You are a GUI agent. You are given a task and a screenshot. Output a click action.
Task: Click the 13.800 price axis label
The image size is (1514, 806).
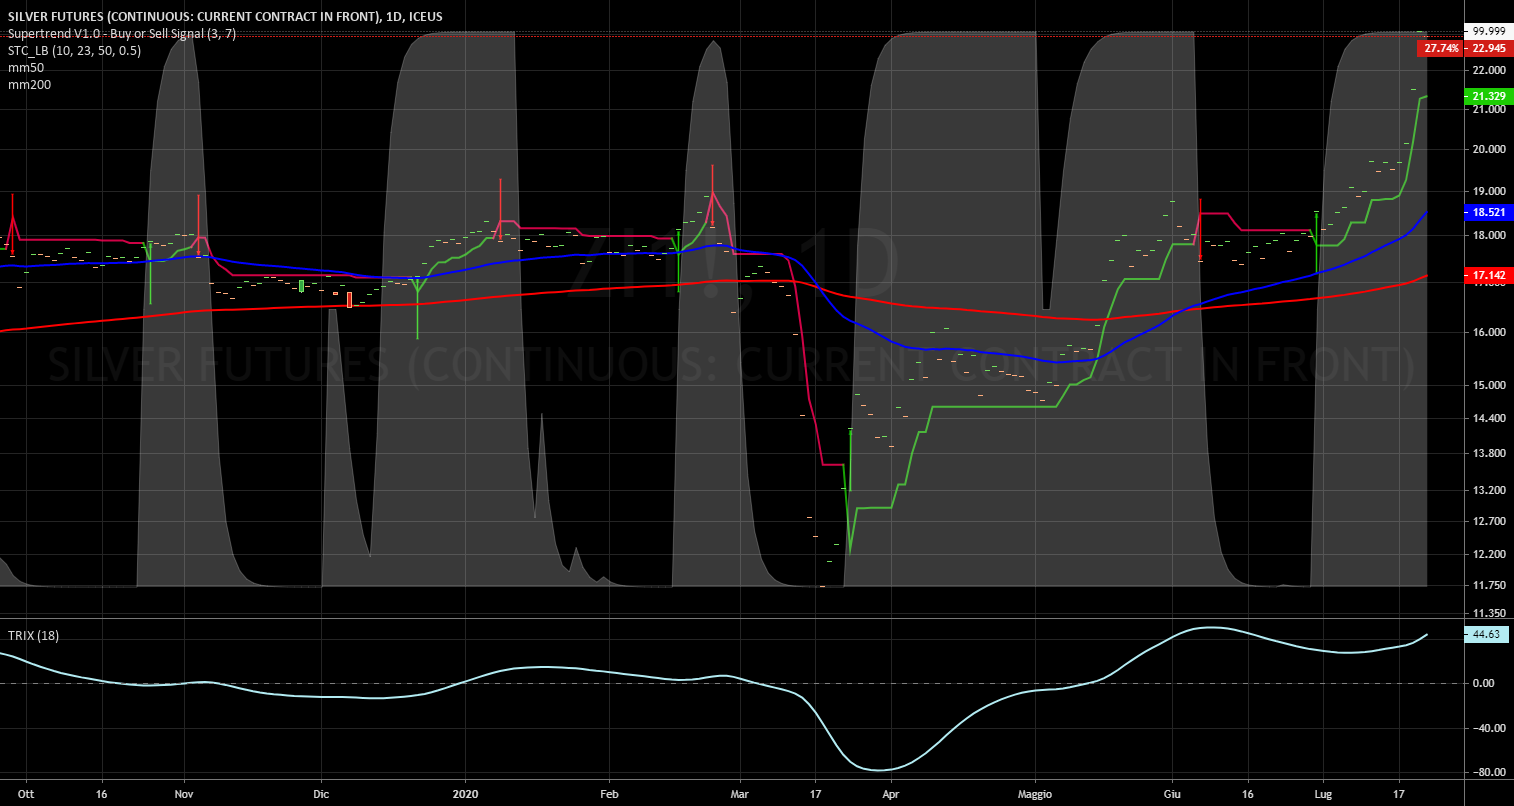1488,453
